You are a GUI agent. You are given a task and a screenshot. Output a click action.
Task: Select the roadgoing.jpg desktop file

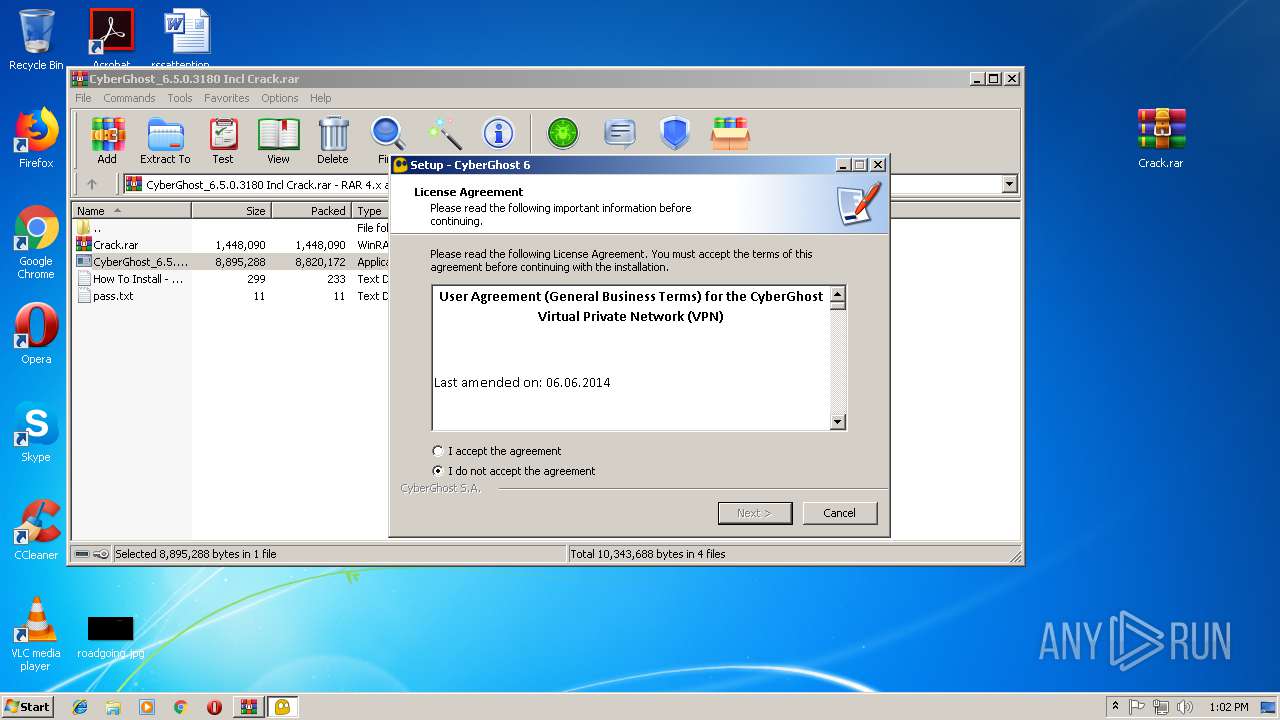tap(110, 638)
